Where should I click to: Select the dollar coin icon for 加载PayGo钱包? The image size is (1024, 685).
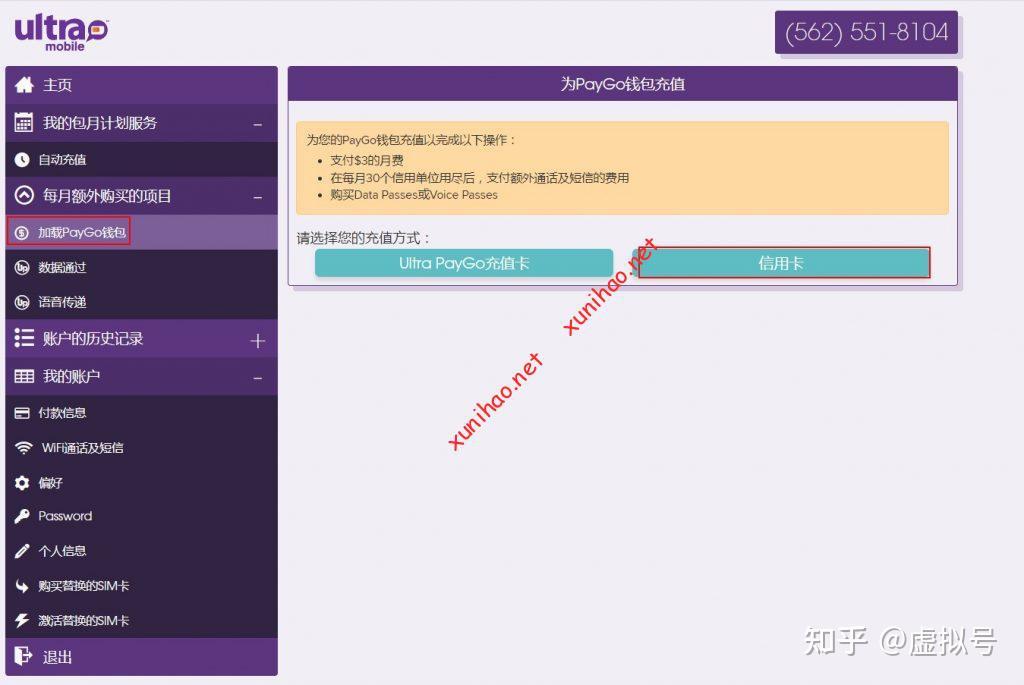[x=22, y=232]
